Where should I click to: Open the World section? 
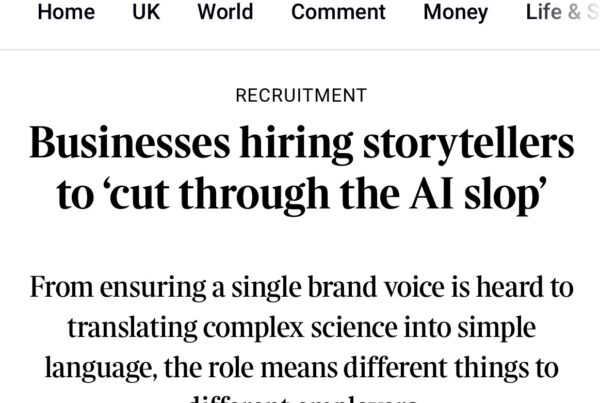pyautogui.click(x=225, y=13)
